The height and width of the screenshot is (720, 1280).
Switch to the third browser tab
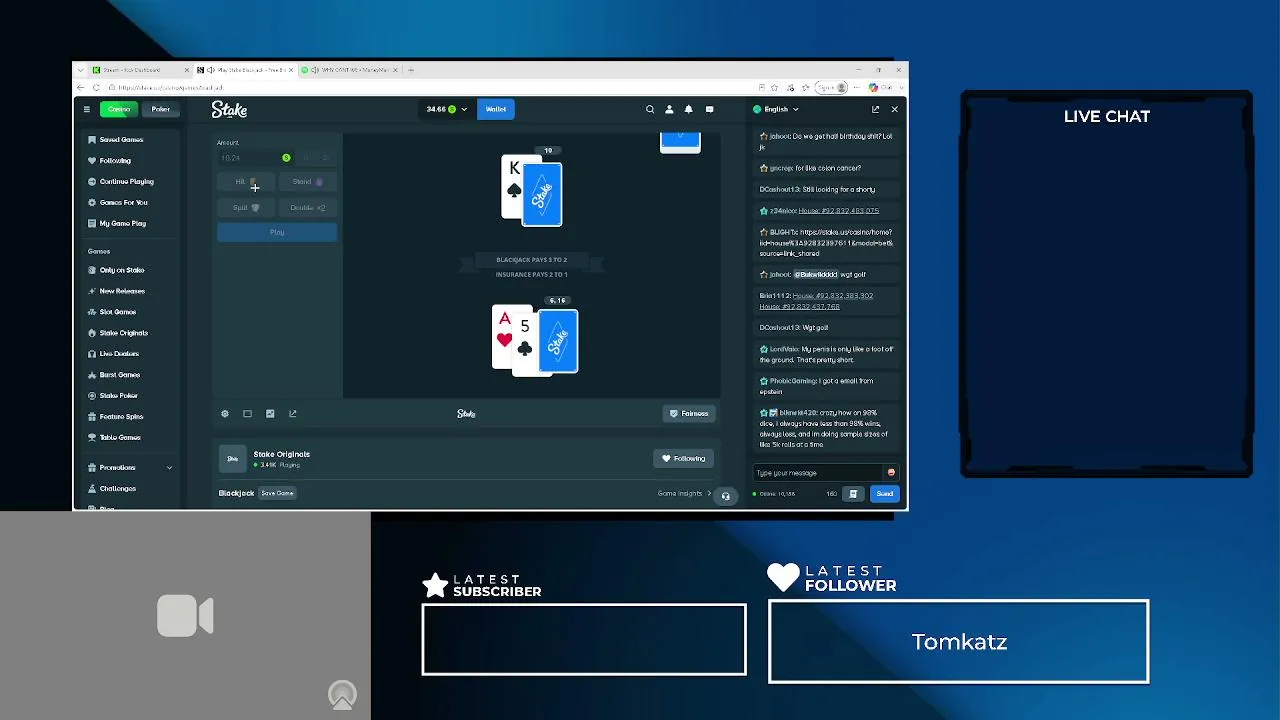point(350,70)
